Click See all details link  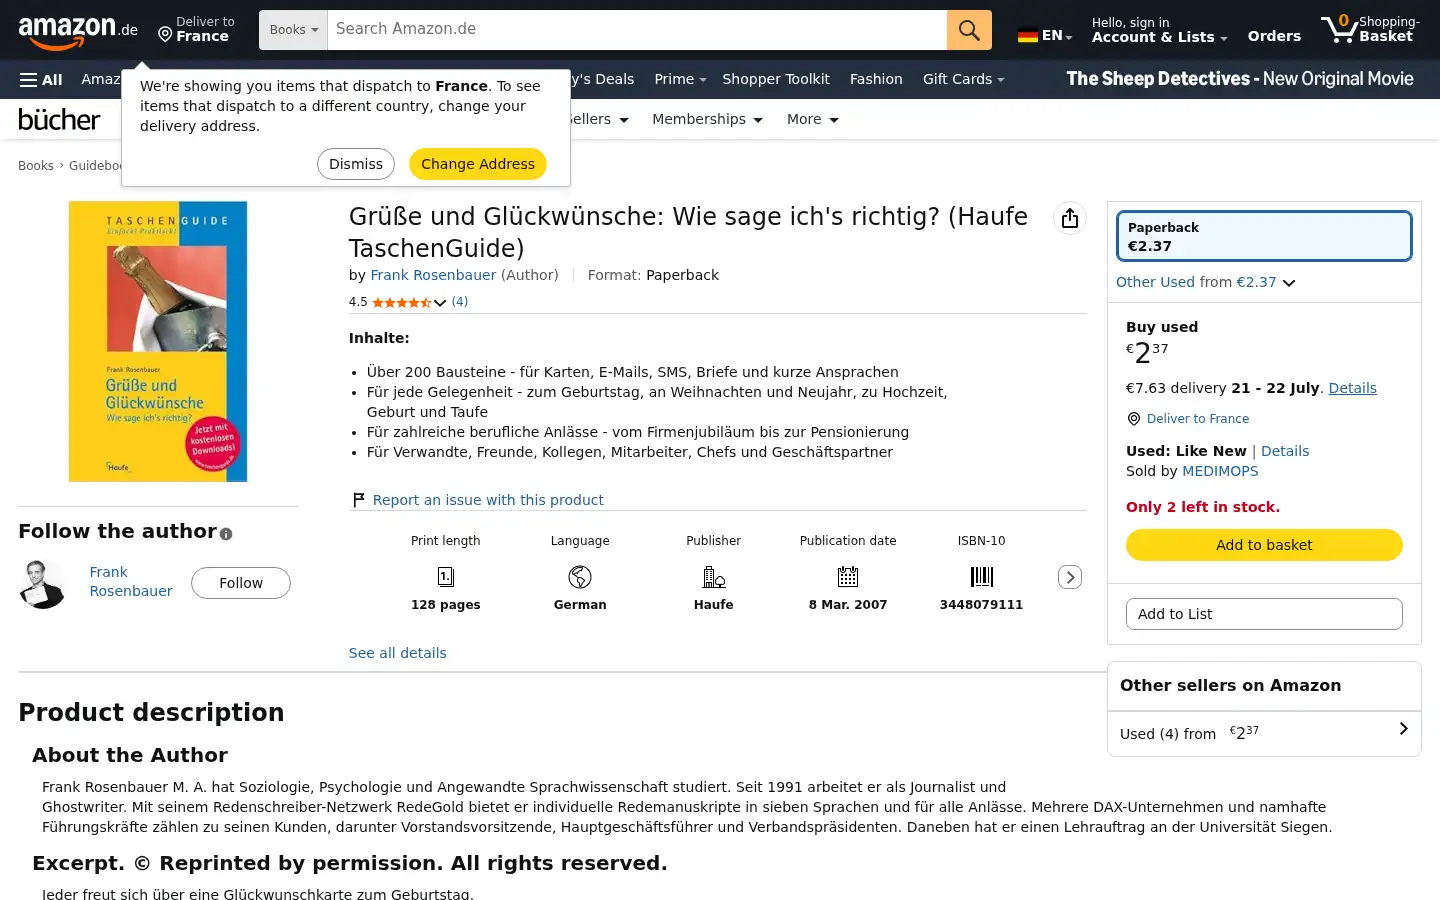pos(398,653)
